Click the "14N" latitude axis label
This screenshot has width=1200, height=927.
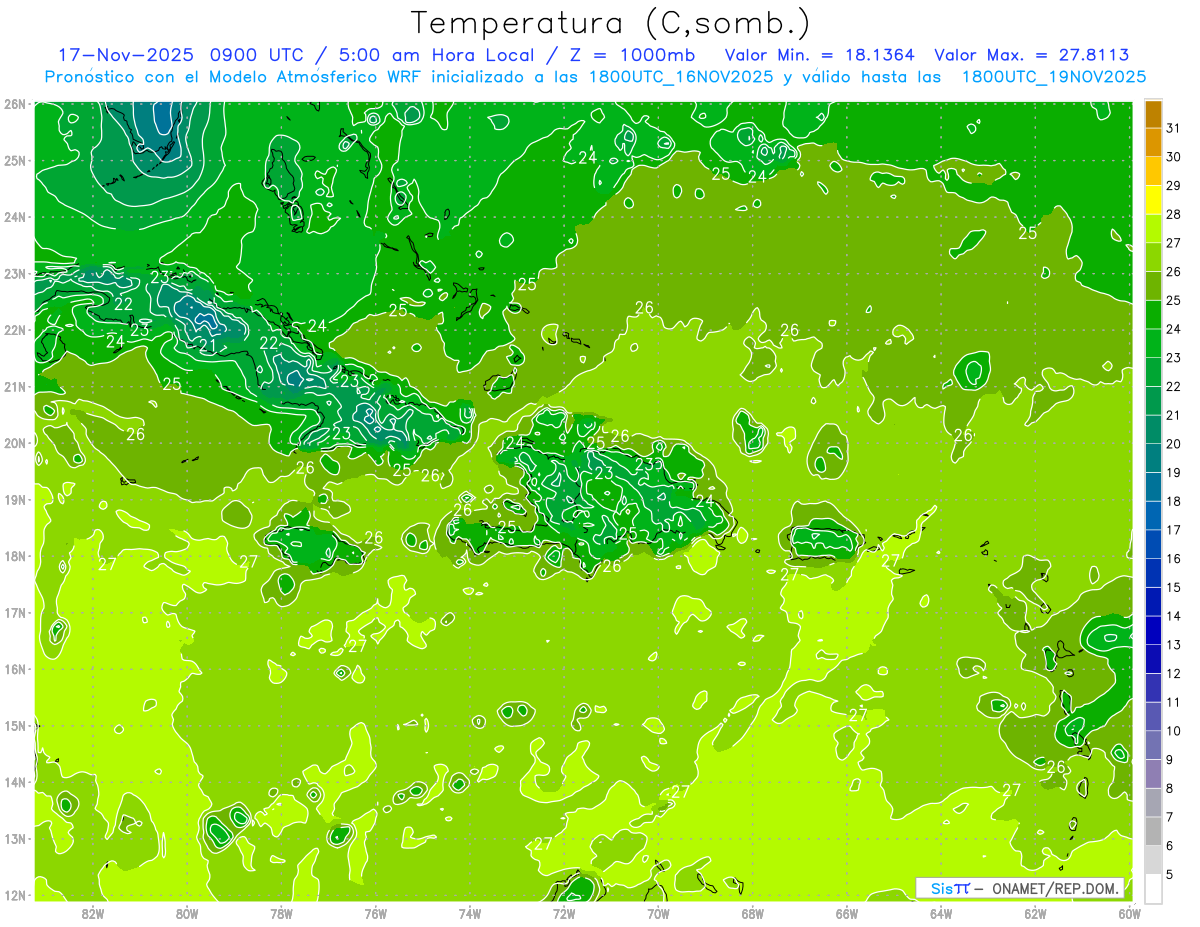[x=15, y=782]
